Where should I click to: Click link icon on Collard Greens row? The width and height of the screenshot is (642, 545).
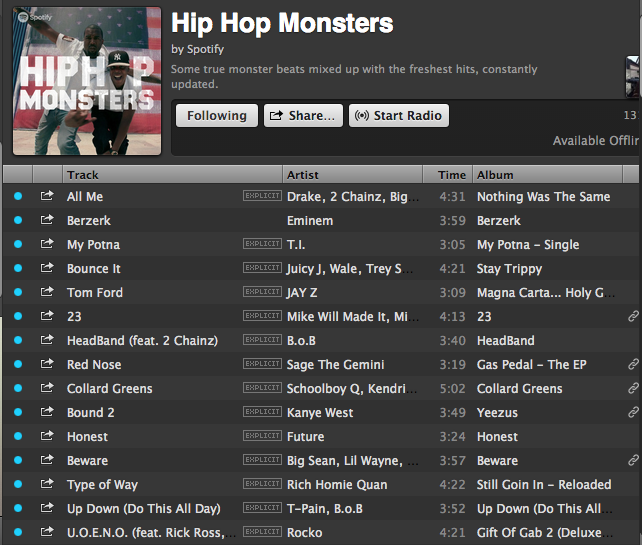coord(633,388)
